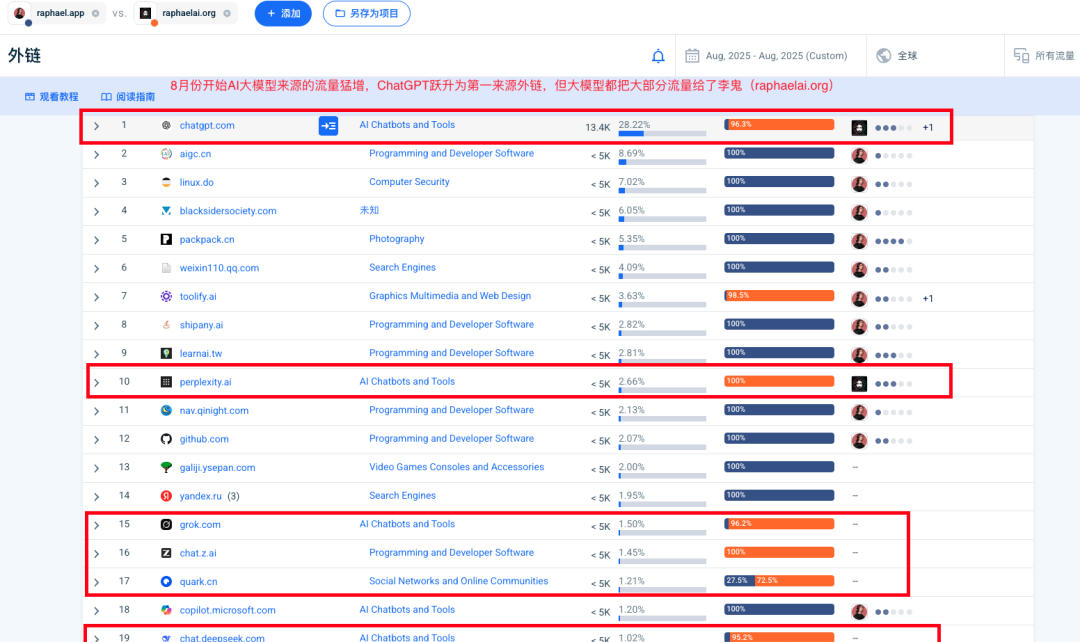Remove raphaelai.org from comparison

pos(227,13)
